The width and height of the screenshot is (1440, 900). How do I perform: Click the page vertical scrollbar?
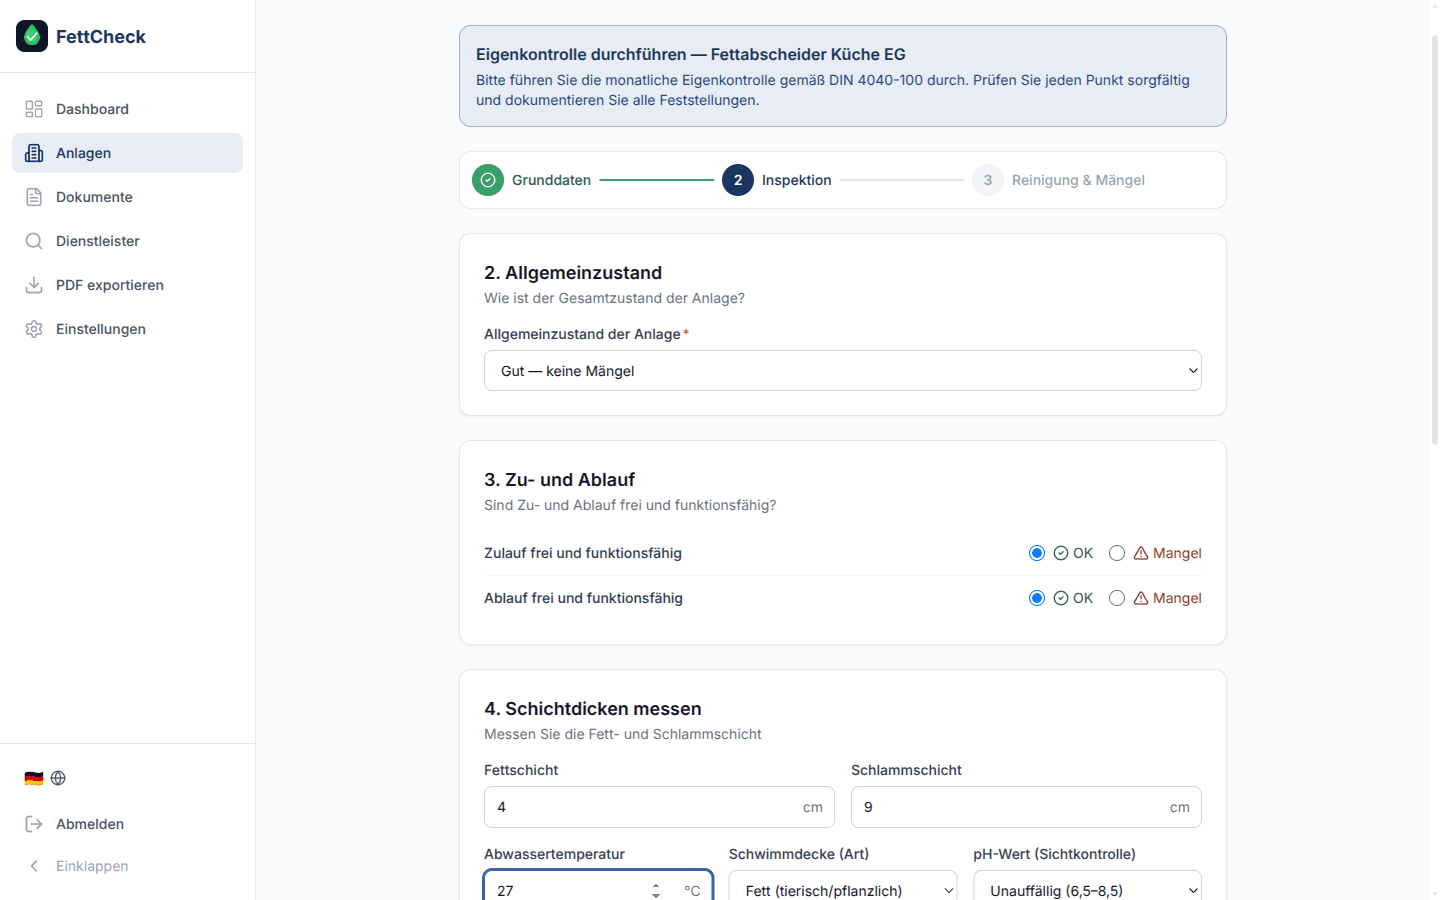(1435, 240)
